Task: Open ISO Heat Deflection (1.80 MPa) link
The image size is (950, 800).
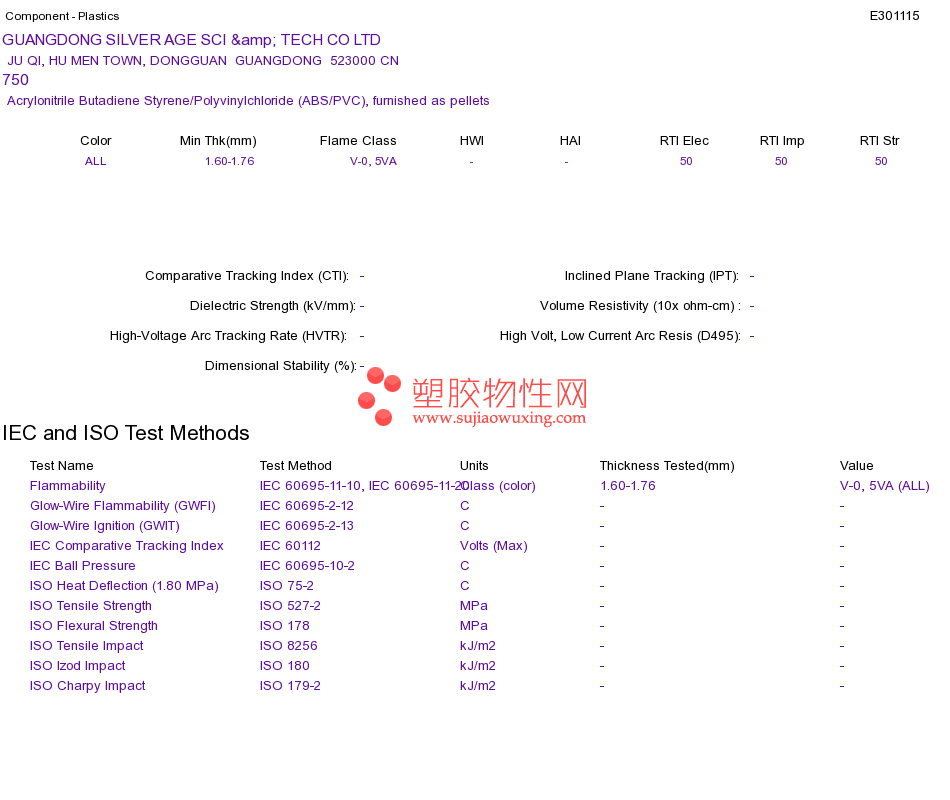Action: click(124, 586)
